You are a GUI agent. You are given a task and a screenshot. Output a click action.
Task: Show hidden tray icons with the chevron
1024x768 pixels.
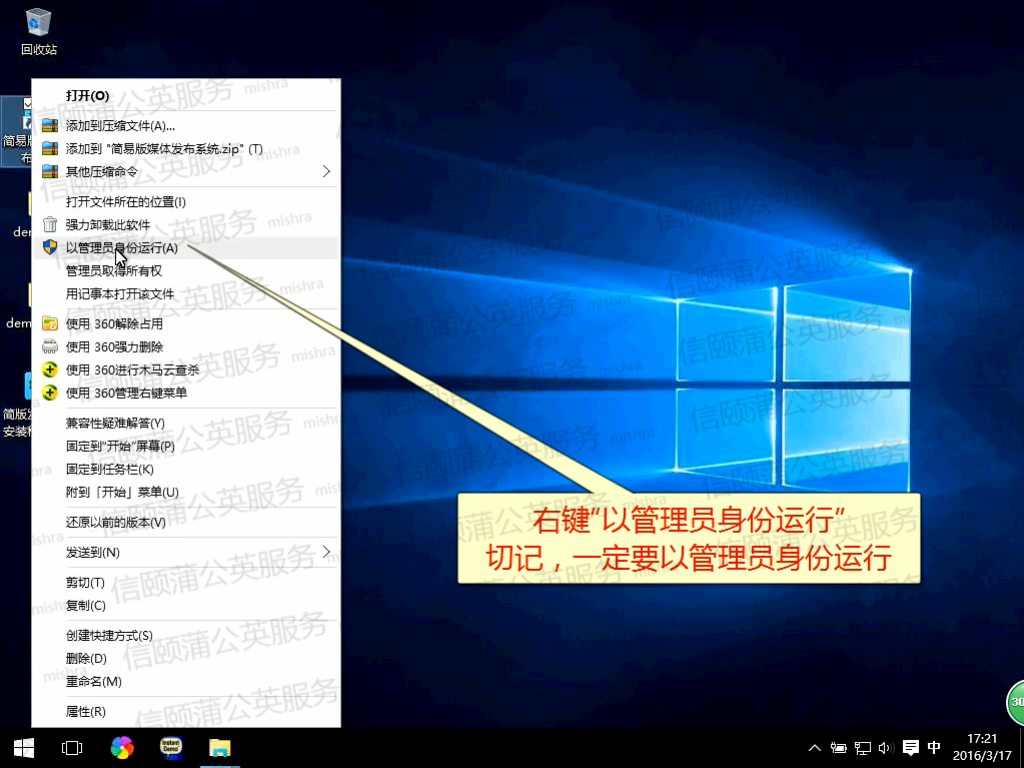point(815,748)
